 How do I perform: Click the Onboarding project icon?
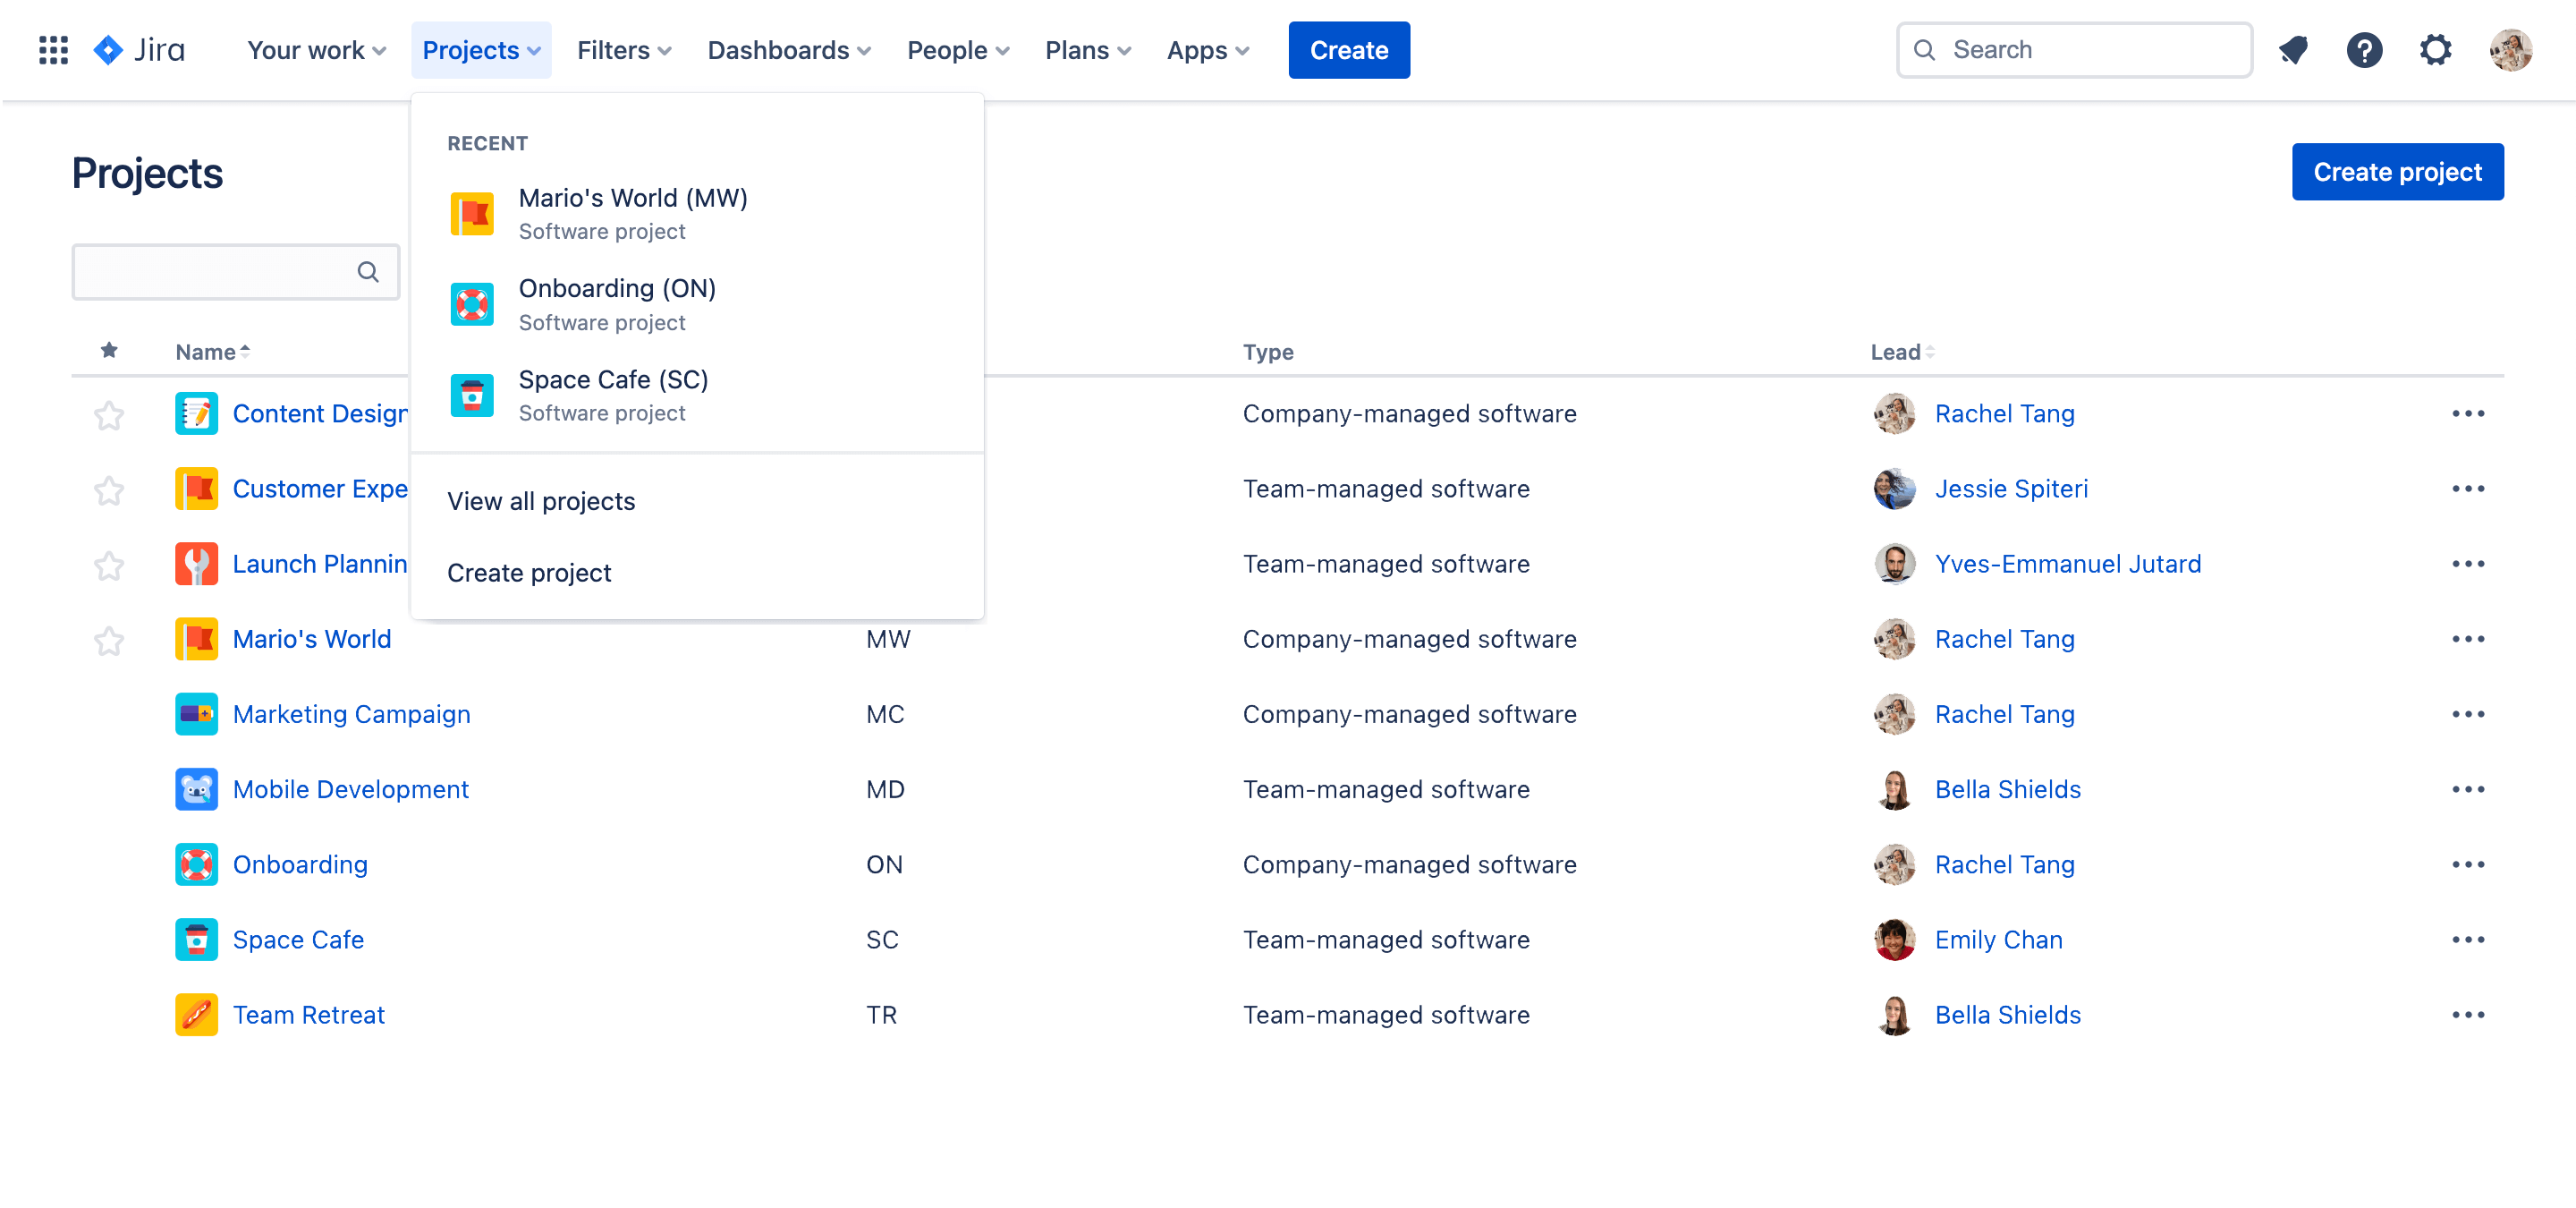(471, 302)
